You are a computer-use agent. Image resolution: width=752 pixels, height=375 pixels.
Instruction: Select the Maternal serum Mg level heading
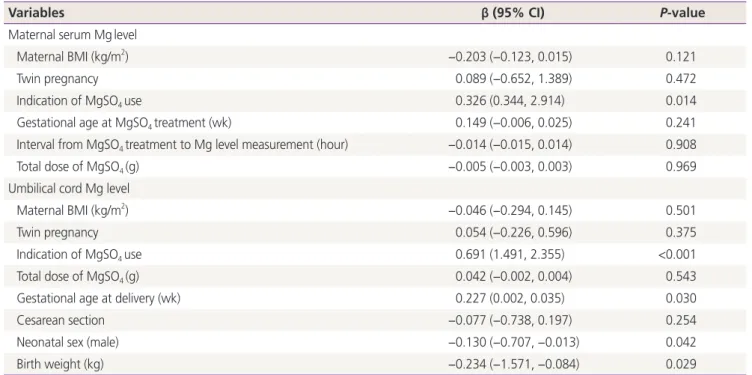(x=71, y=35)
